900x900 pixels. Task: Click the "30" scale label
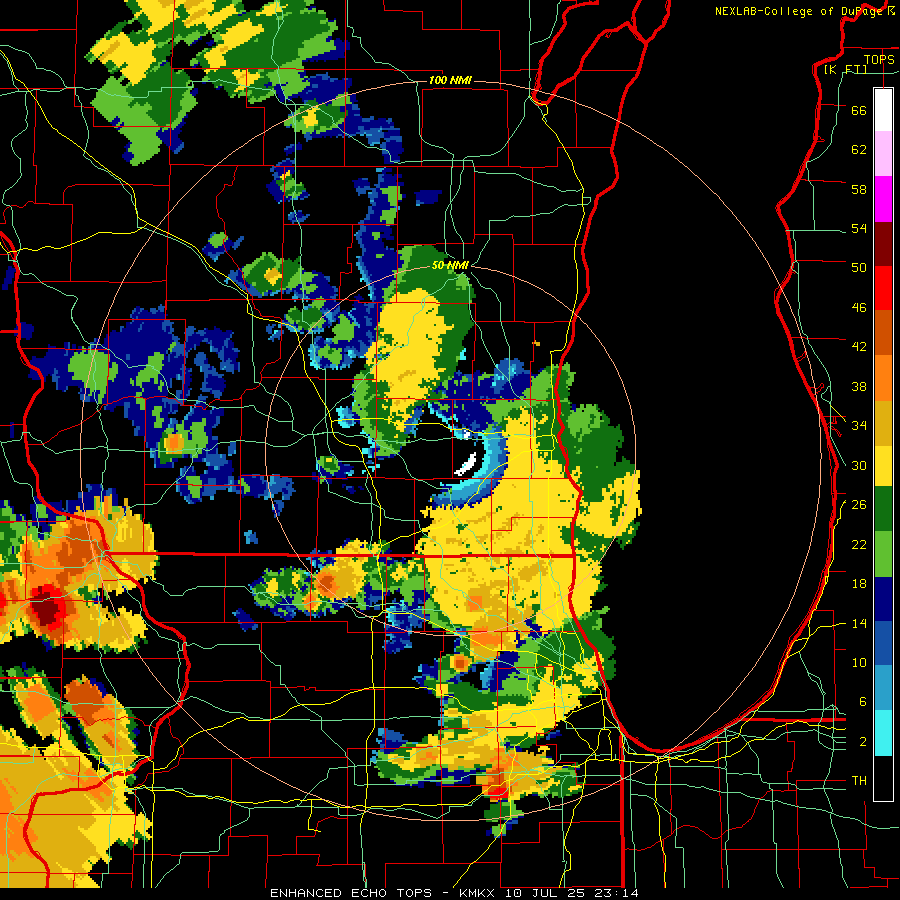pyautogui.click(x=859, y=465)
